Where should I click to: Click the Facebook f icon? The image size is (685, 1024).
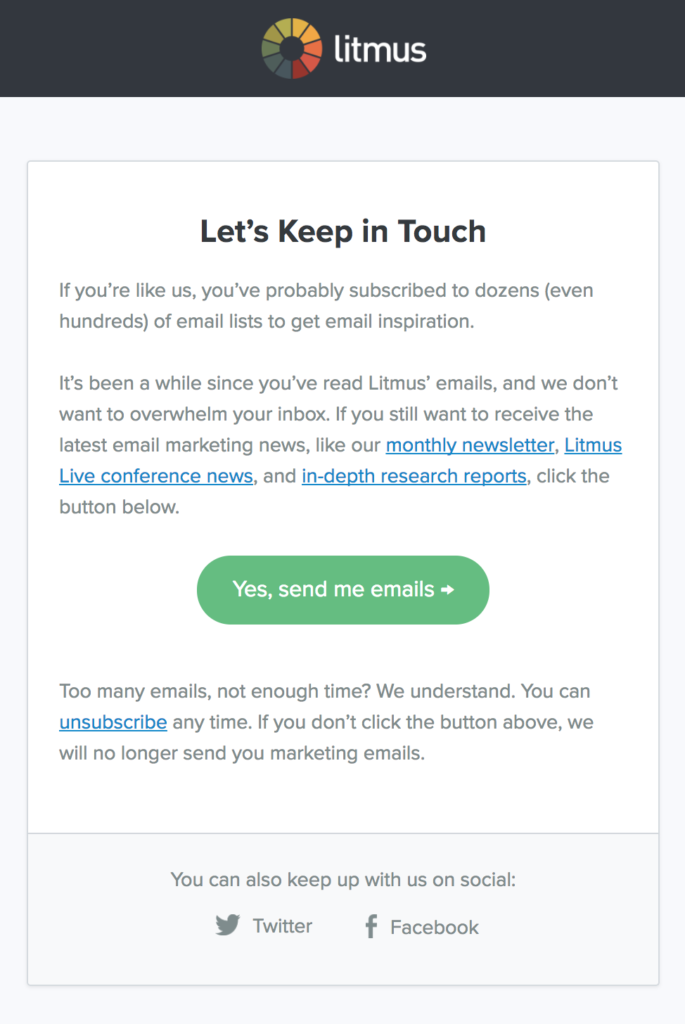click(x=371, y=926)
